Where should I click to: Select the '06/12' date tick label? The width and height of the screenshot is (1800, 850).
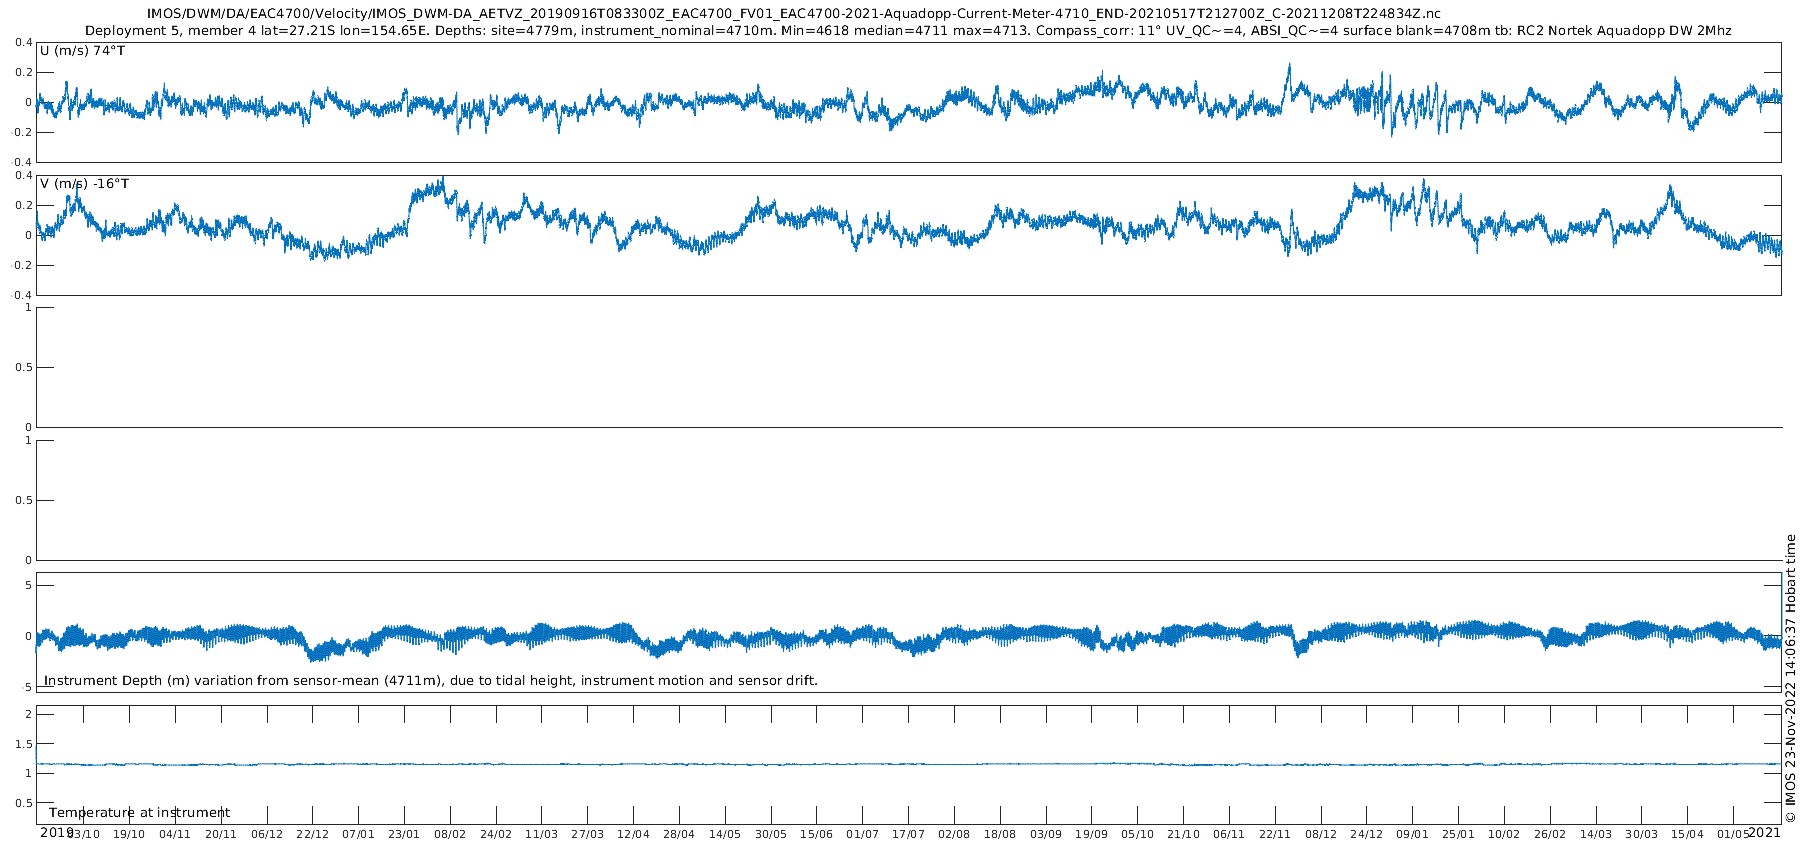(267, 834)
